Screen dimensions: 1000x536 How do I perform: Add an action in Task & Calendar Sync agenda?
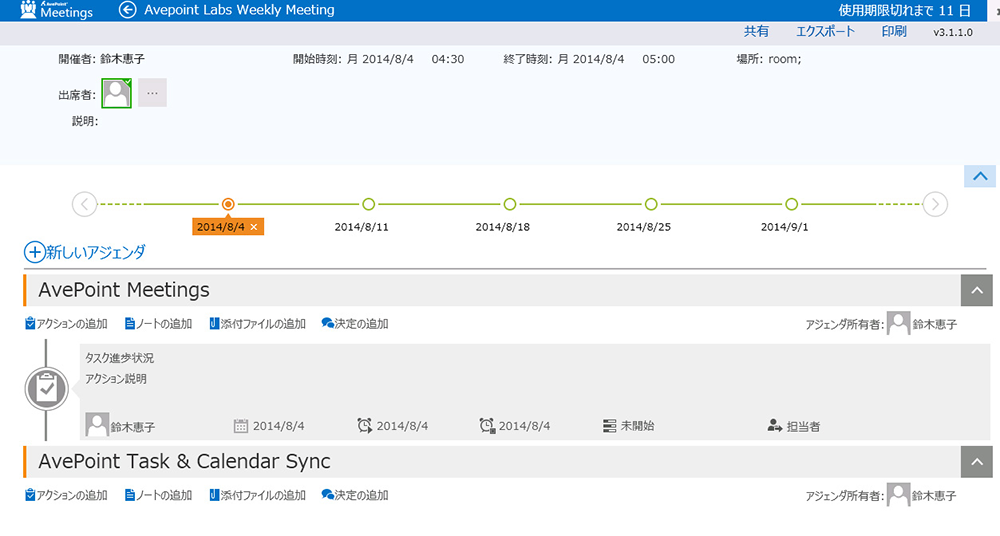[66, 495]
